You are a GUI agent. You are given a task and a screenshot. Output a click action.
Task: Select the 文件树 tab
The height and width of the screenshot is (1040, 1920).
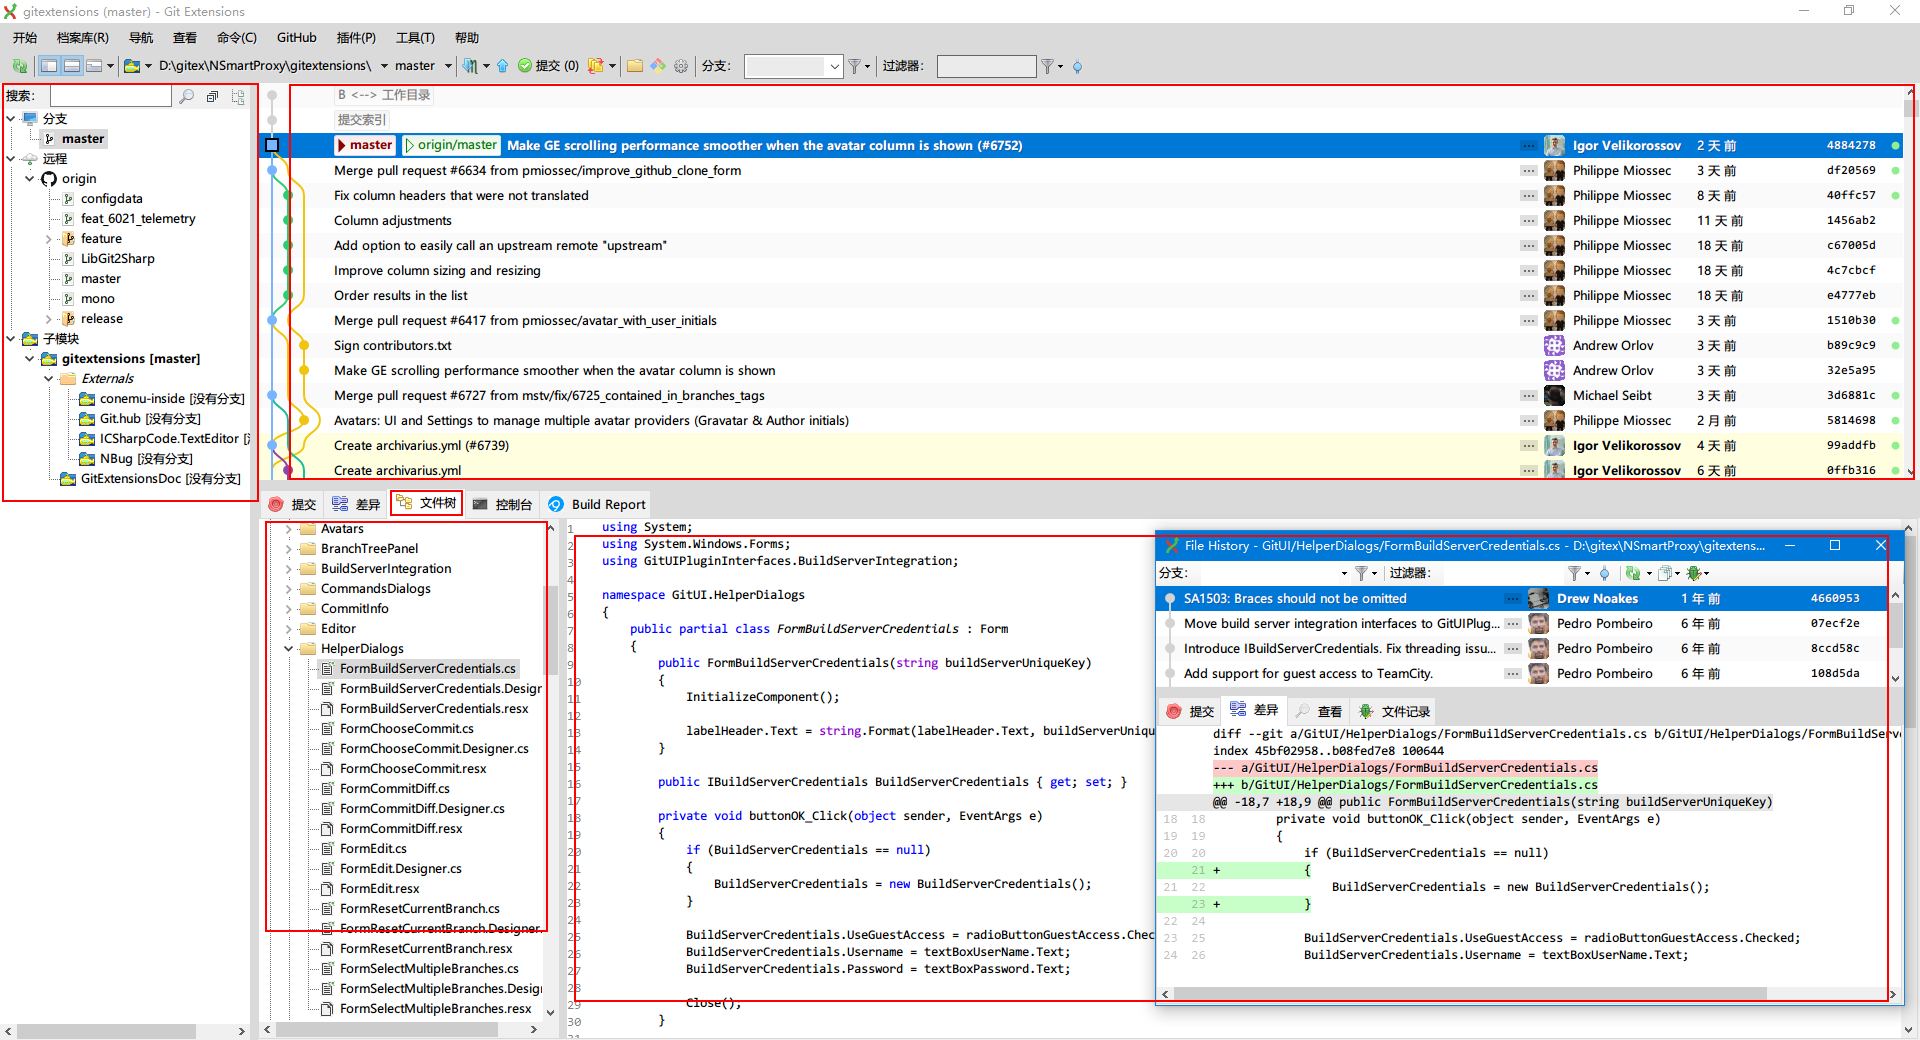[426, 503]
